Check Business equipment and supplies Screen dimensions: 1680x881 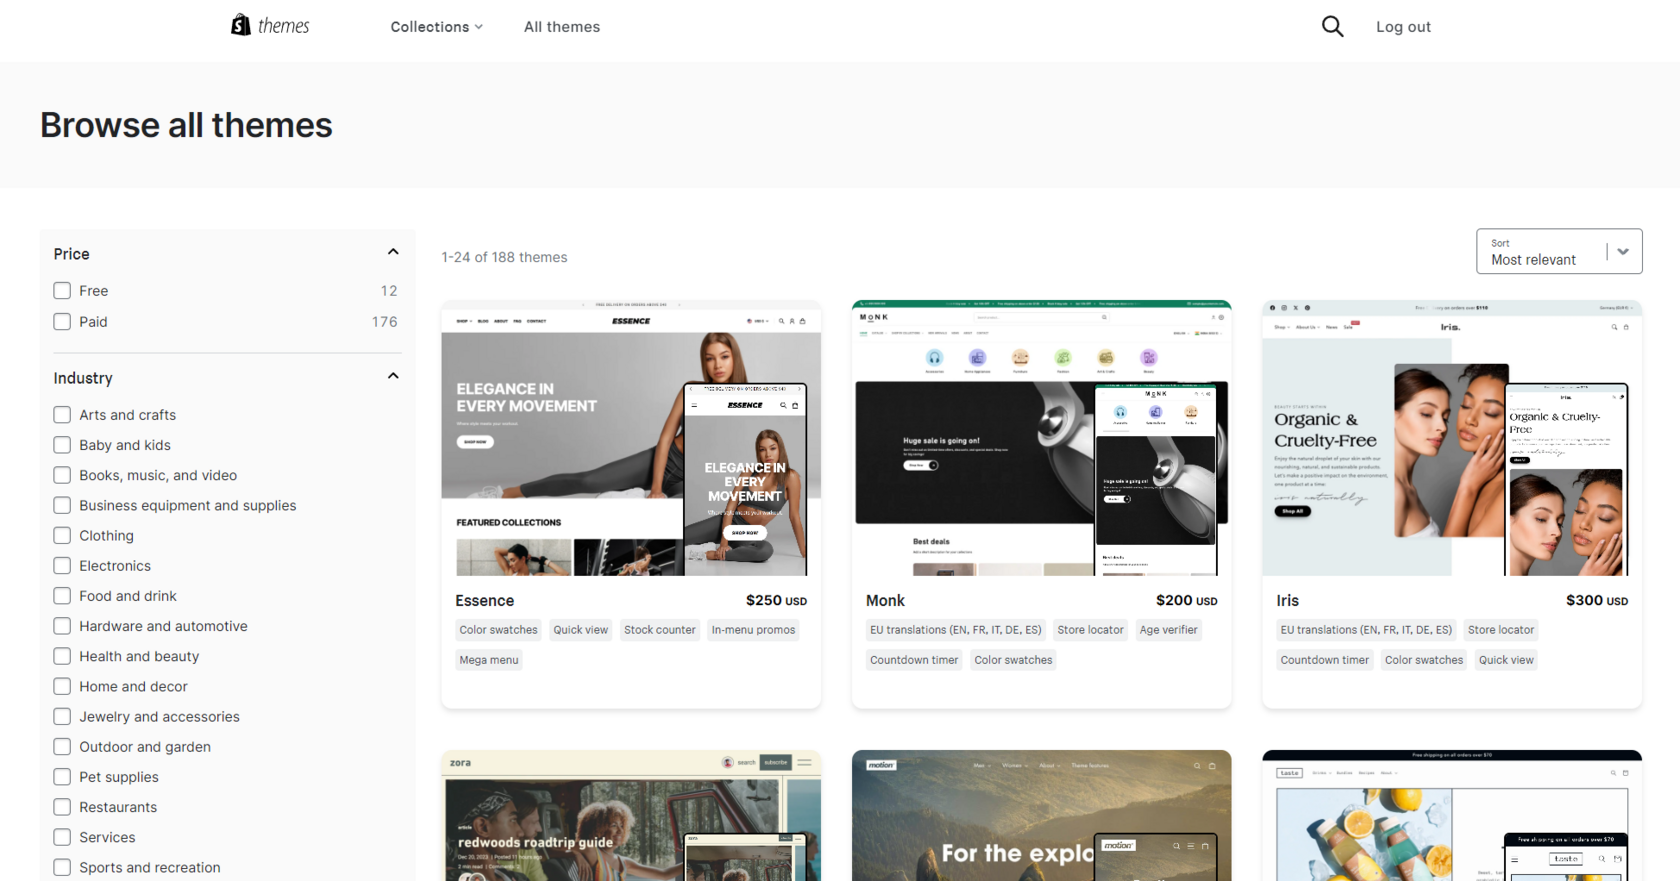62,505
